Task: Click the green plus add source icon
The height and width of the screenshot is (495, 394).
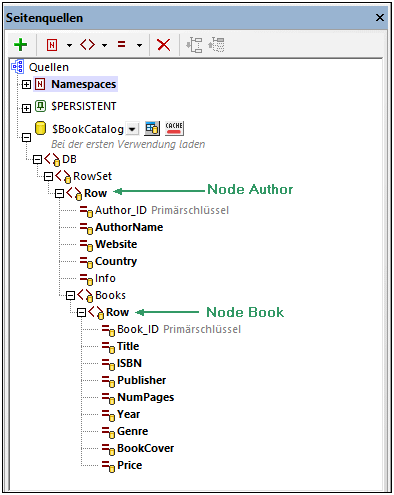Action: (x=21, y=45)
